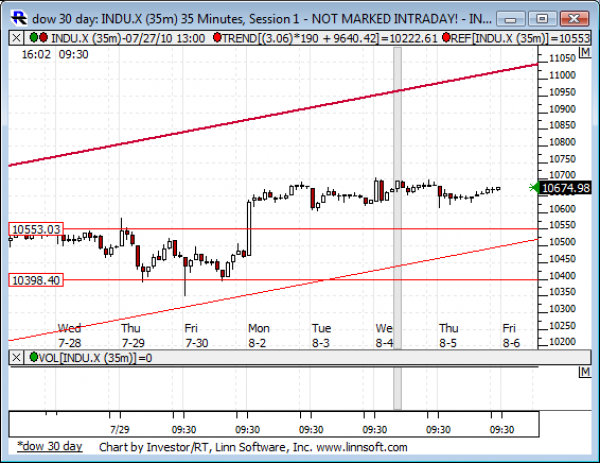This screenshot has width=600, height=463.
Task: Click the red REF indicator dot
Action: (446, 37)
